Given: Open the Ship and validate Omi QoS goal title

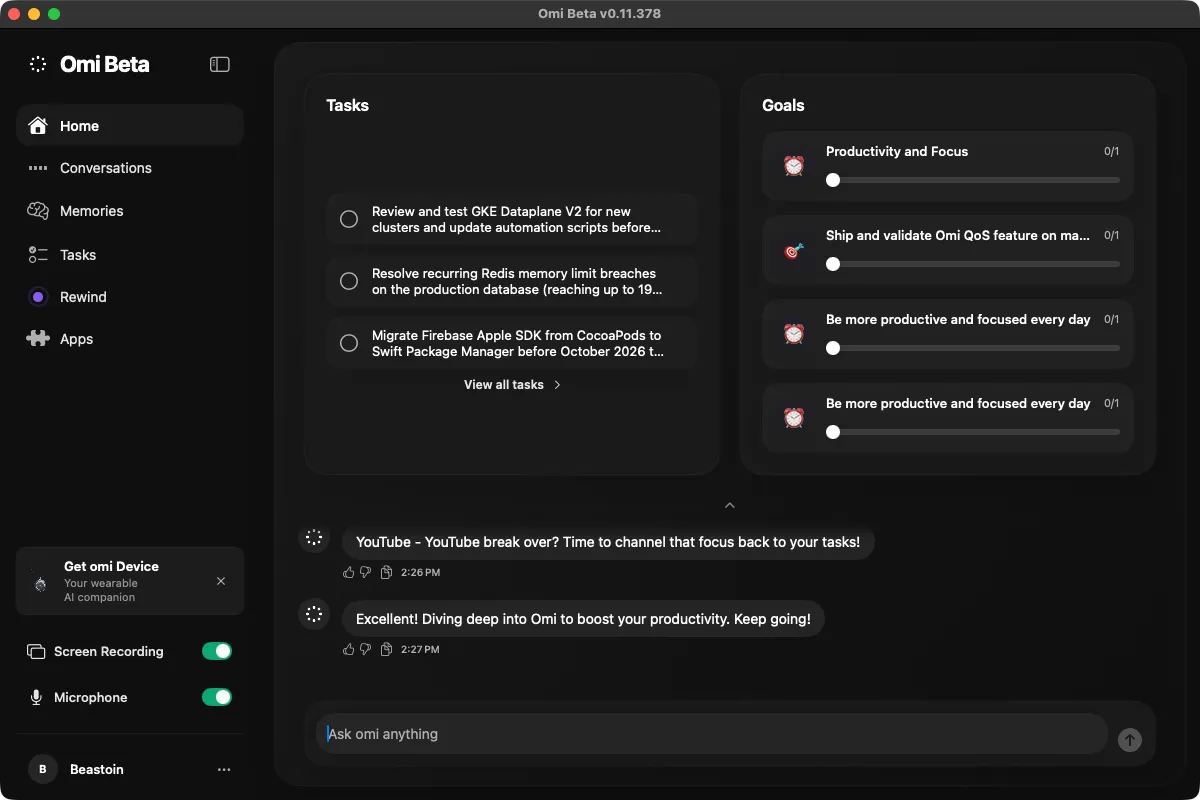Looking at the screenshot, I should 958,235.
